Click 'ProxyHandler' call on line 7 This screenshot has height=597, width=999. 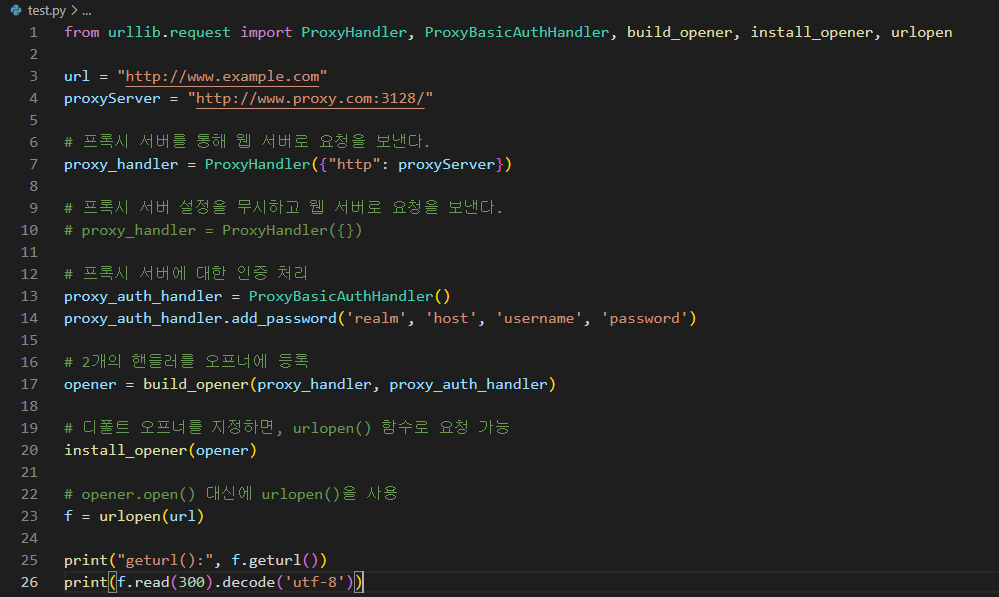click(x=257, y=164)
